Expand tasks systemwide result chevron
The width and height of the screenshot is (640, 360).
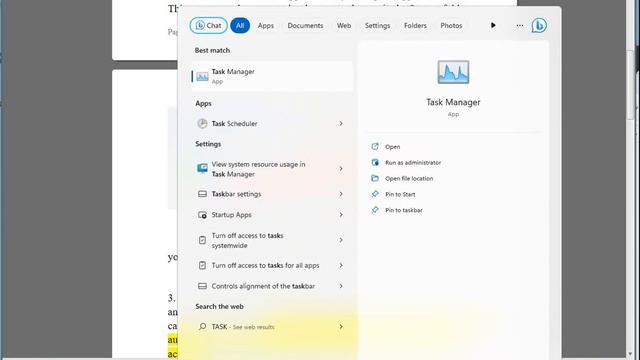coord(341,240)
